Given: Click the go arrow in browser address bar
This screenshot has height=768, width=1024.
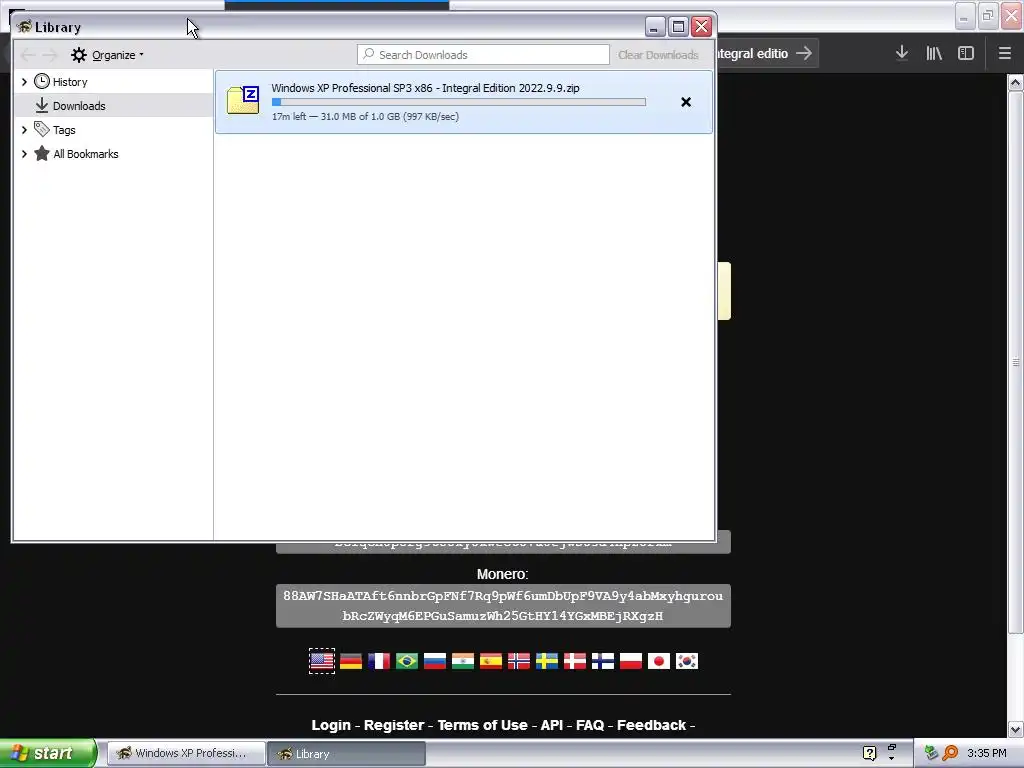Looking at the screenshot, I should (x=804, y=53).
